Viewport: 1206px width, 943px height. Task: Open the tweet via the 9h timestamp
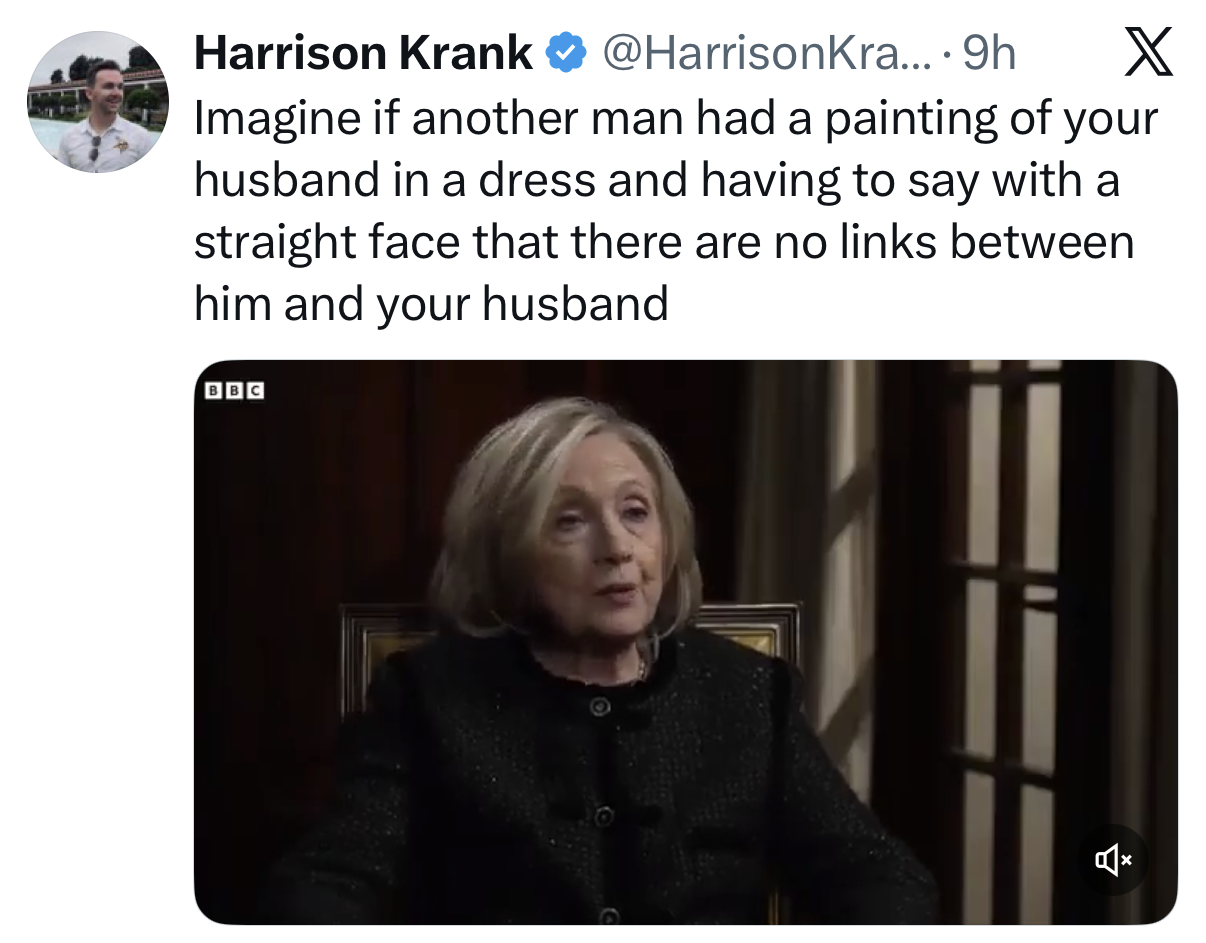[x=988, y=54]
